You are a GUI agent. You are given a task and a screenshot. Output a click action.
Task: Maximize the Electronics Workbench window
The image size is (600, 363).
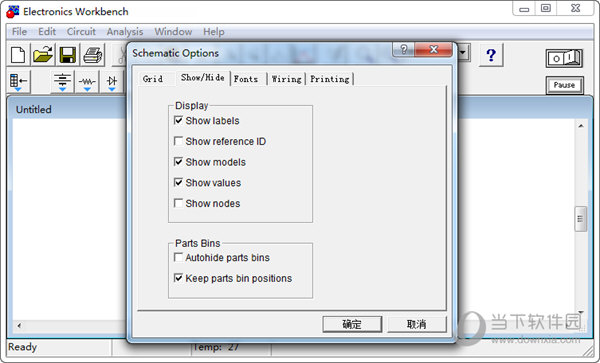pyautogui.click(x=546, y=8)
